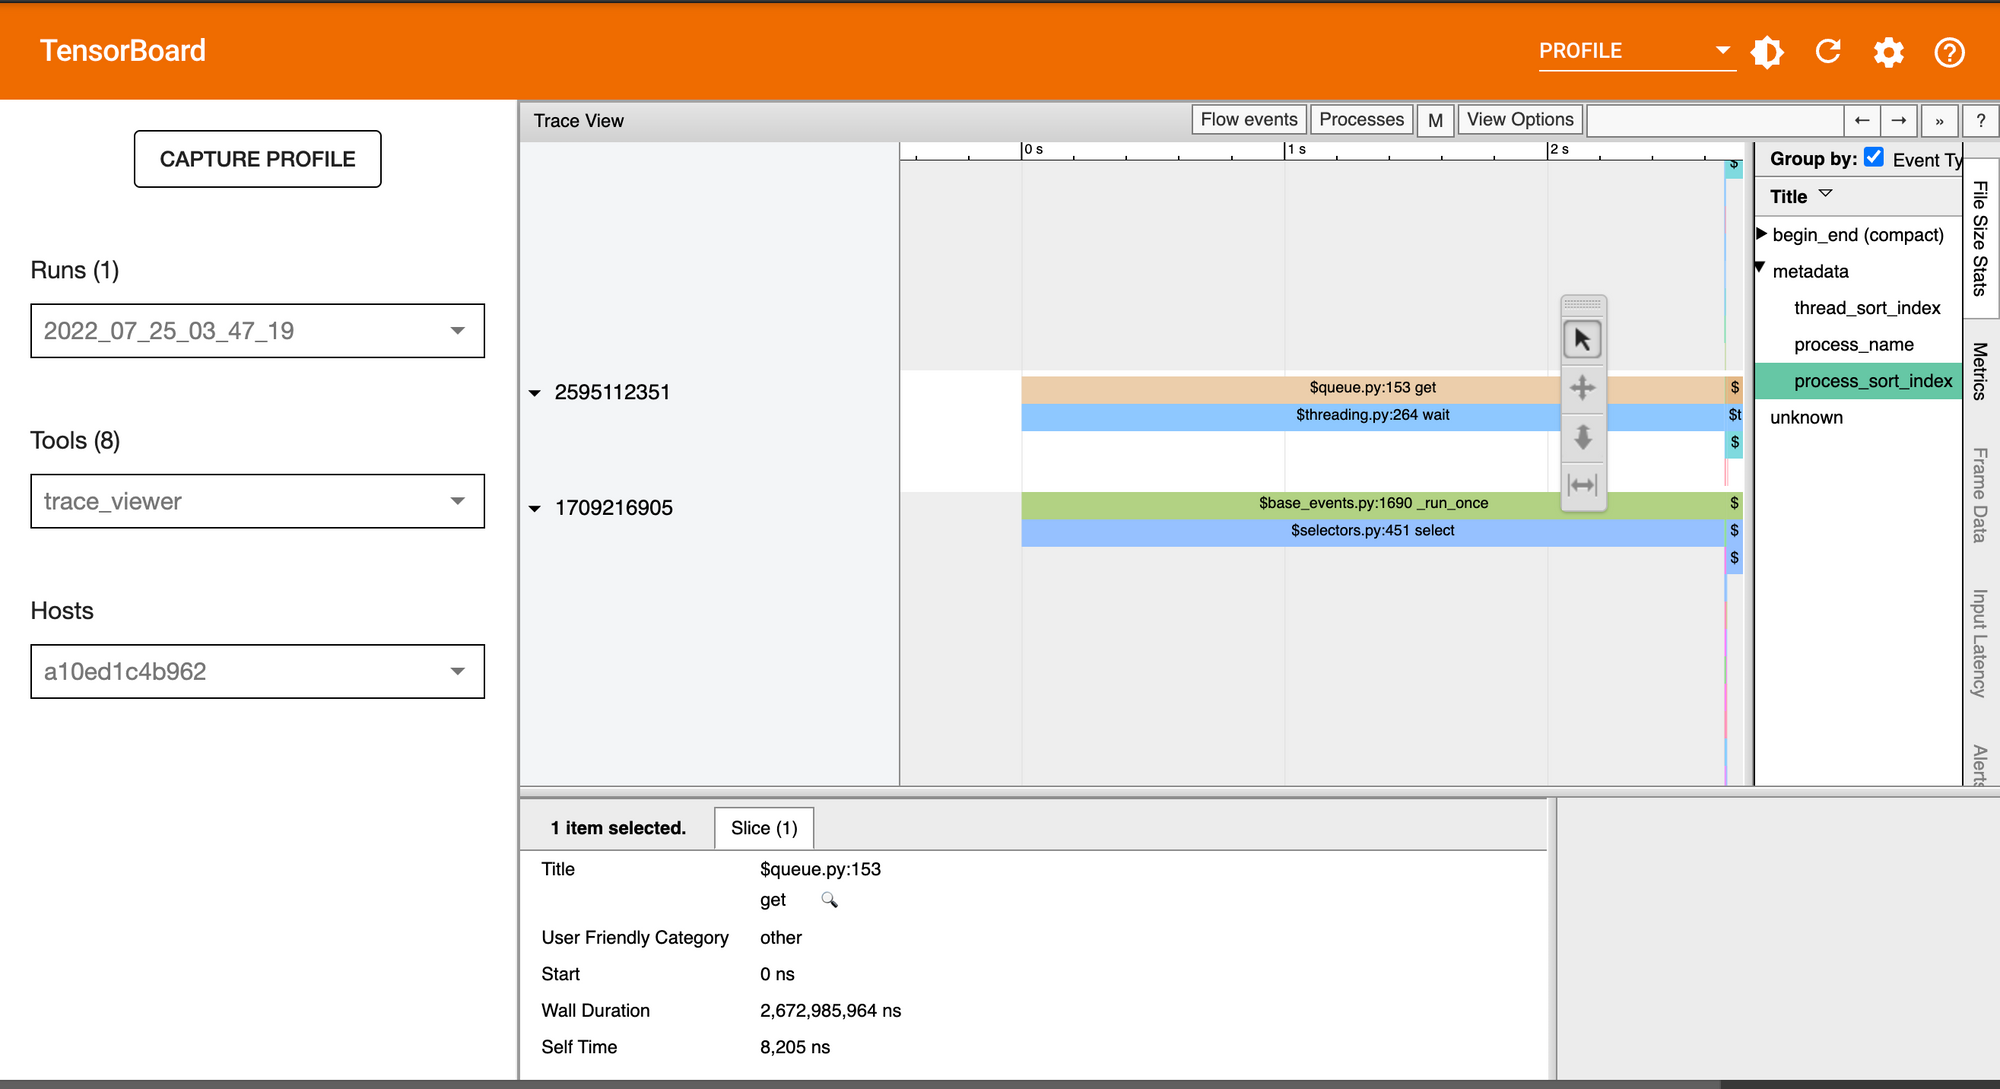Open the Tools dropdown trace_viewer

coord(257,501)
